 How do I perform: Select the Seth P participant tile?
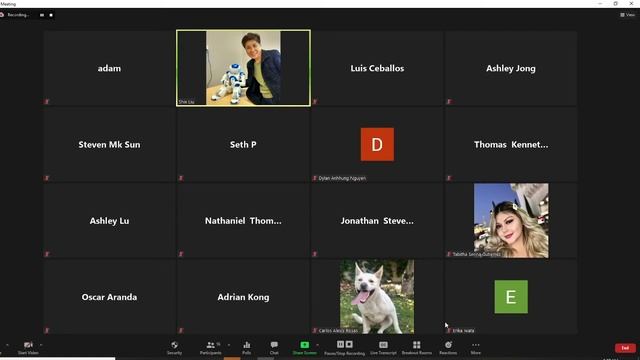(243, 144)
